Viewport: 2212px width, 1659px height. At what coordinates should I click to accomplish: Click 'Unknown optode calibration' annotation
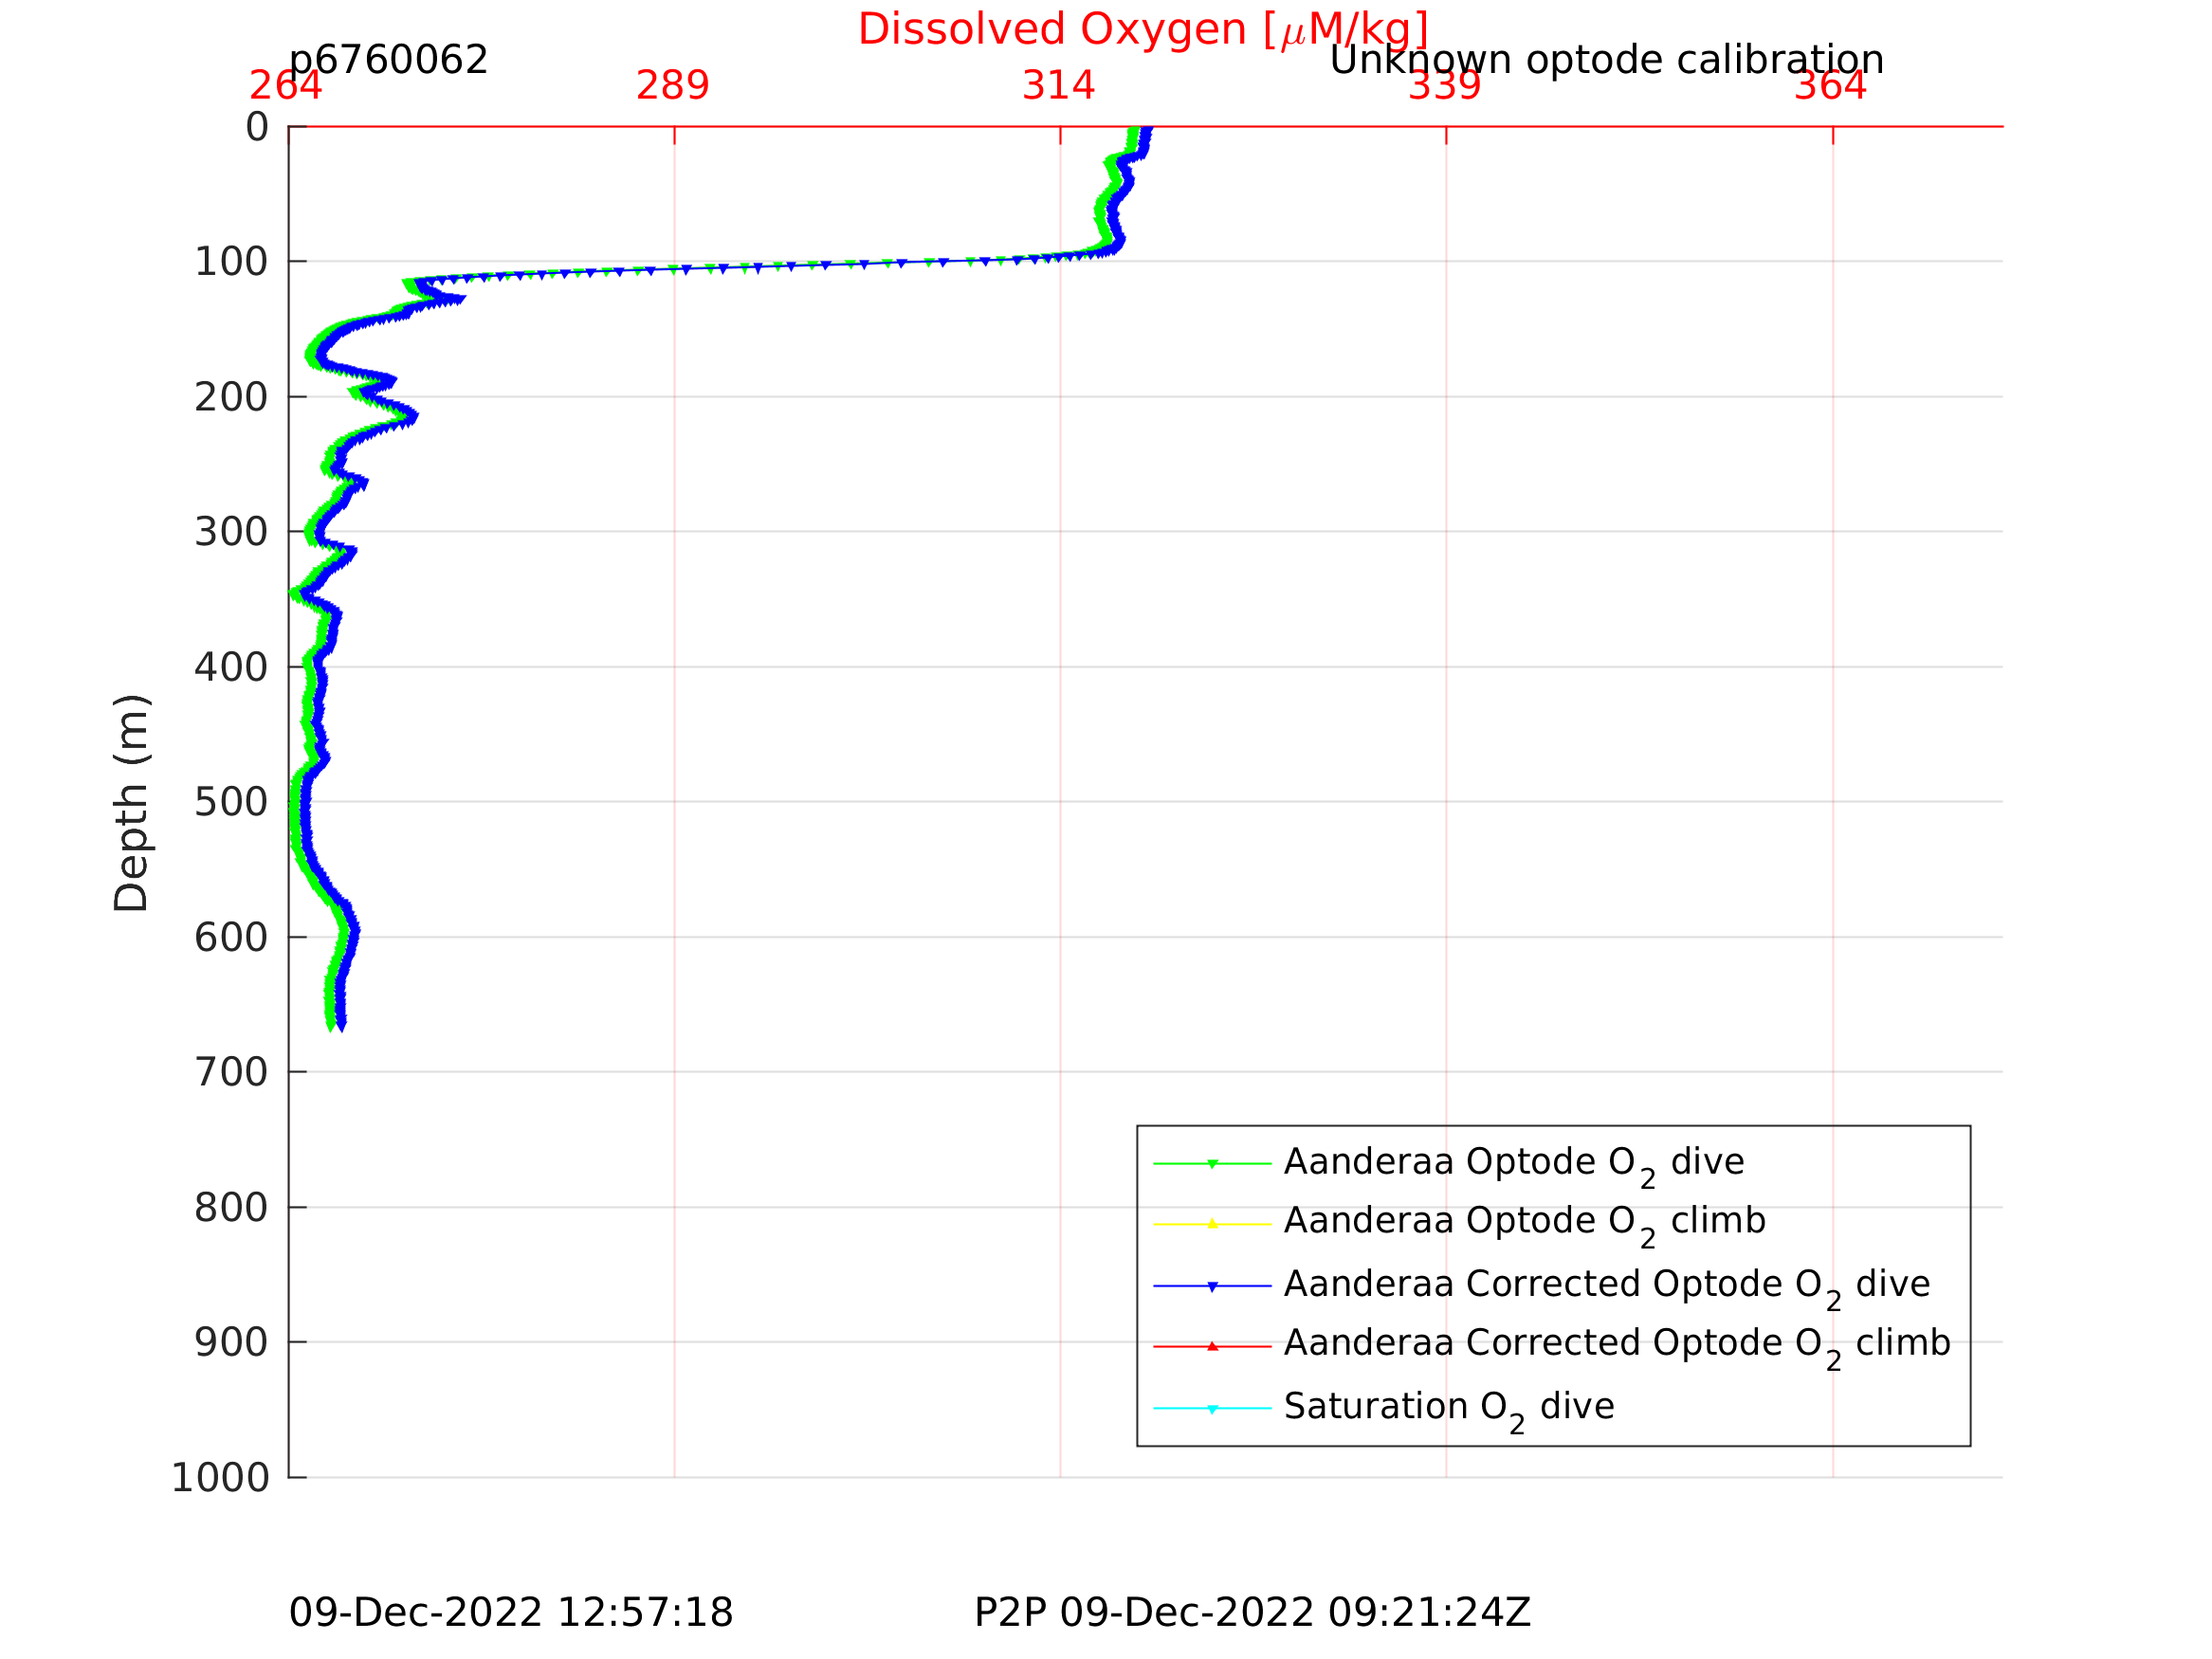click(x=1606, y=60)
